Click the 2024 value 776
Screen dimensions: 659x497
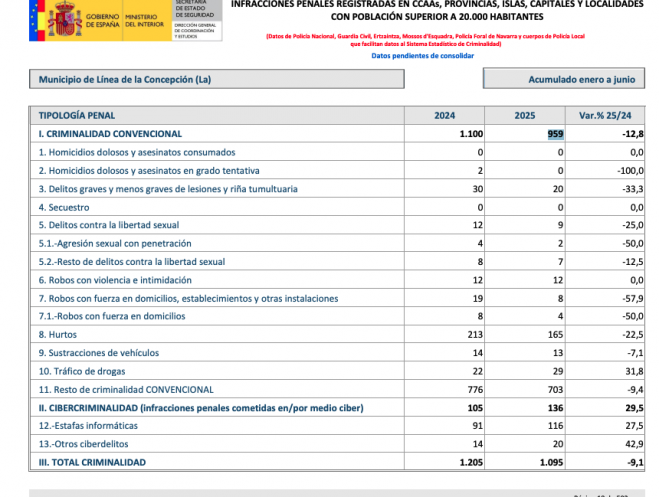pyautogui.click(x=475, y=389)
